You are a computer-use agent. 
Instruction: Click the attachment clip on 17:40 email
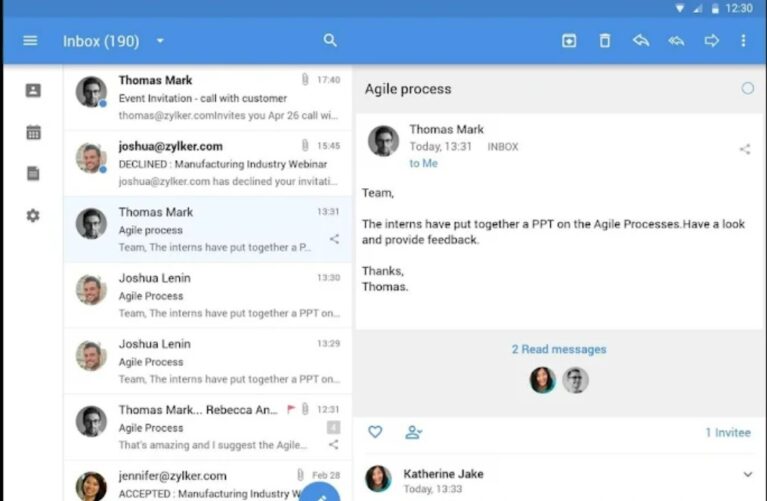pyautogui.click(x=305, y=79)
